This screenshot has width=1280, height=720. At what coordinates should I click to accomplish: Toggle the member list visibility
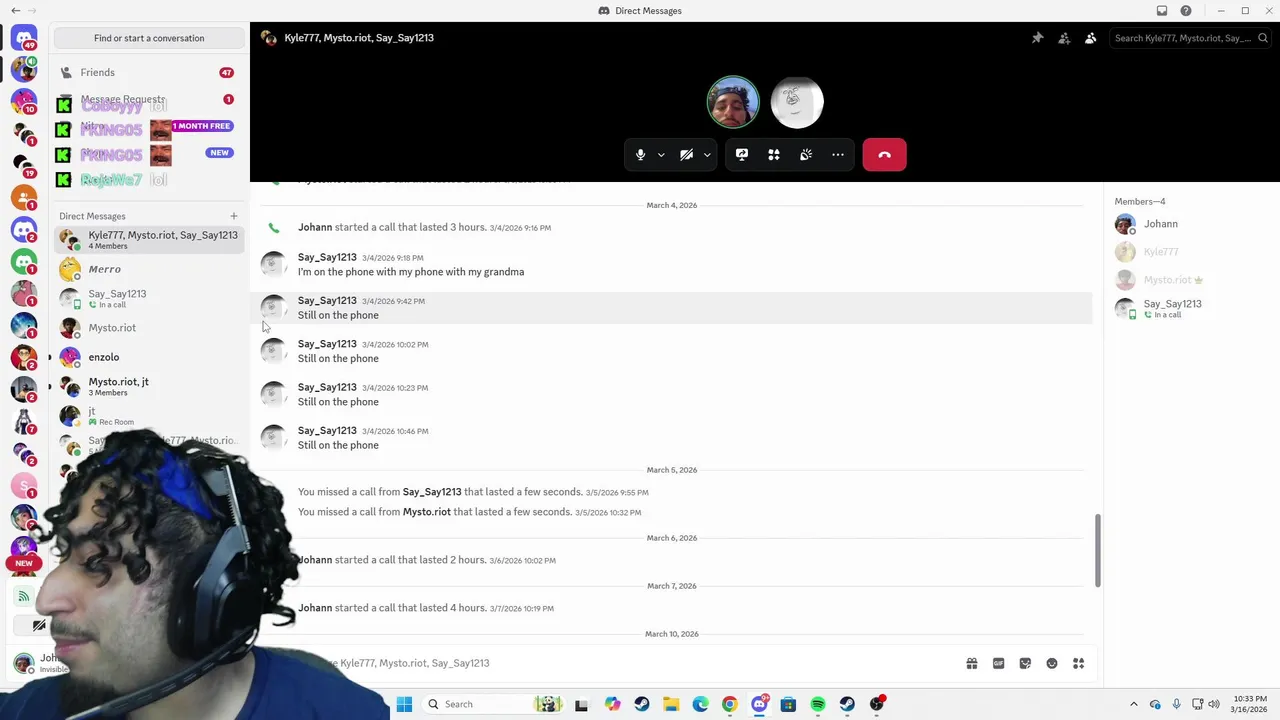pos(1091,38)
